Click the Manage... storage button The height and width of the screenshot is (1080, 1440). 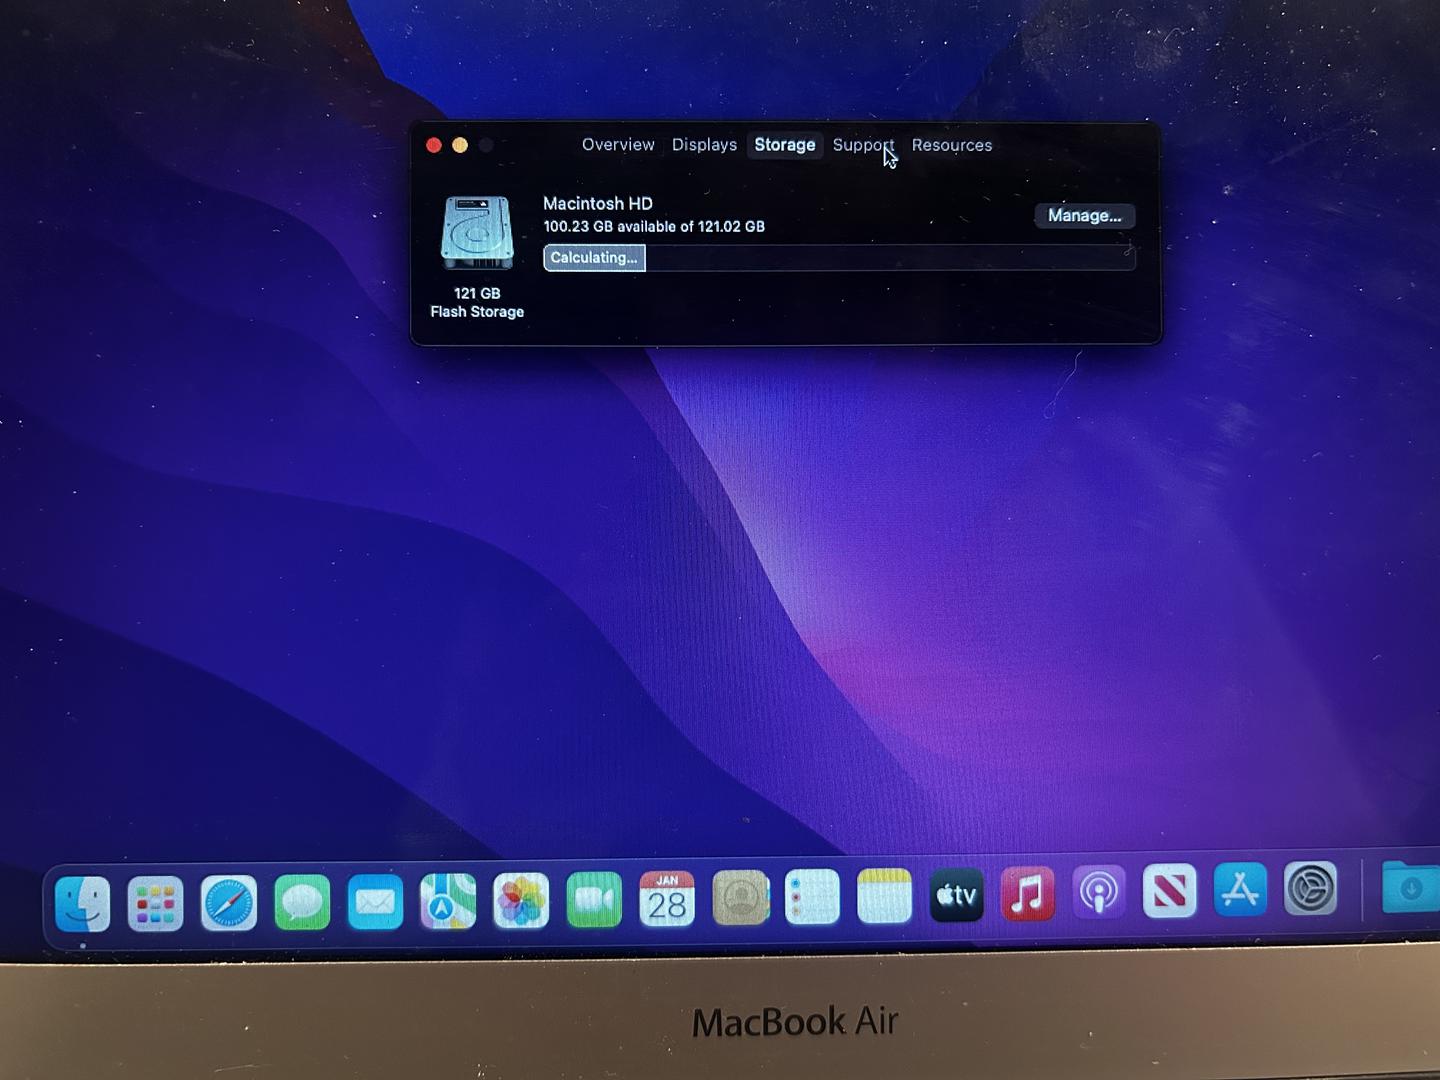pyautogui.click(x=1085, y=216)
